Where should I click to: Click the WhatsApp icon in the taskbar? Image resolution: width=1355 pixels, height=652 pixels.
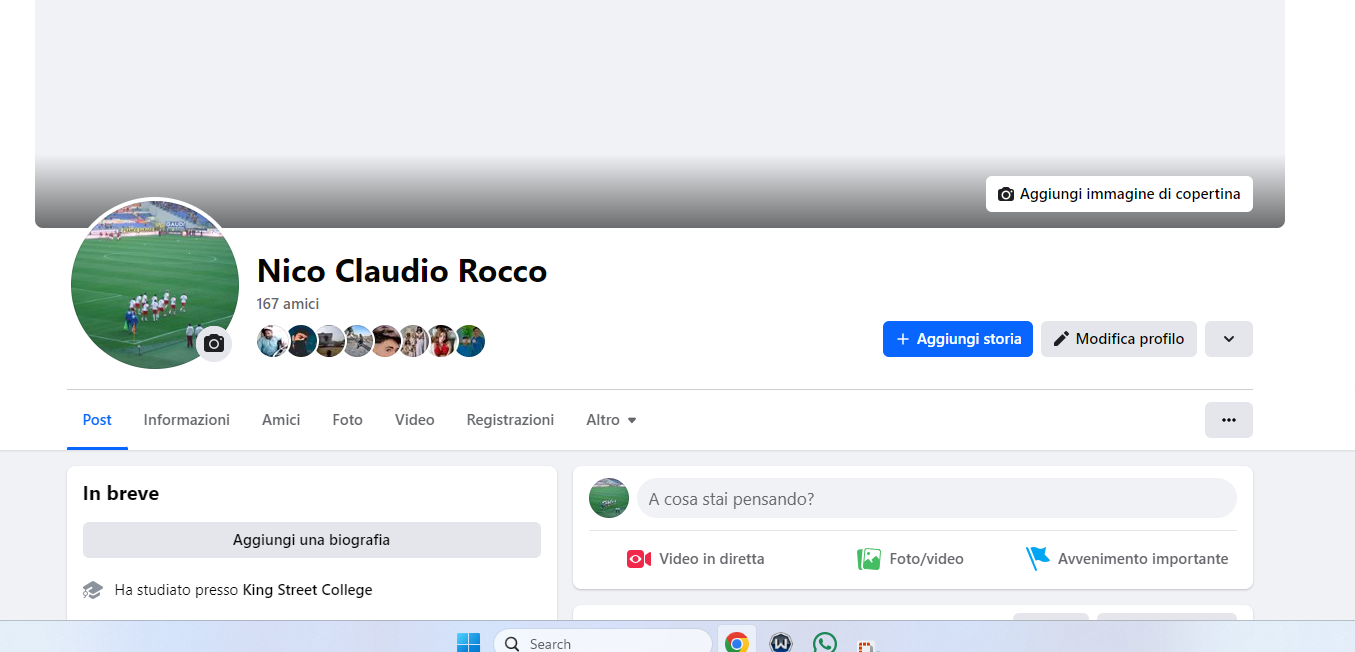pyautogui.click(x=825, y=643)
